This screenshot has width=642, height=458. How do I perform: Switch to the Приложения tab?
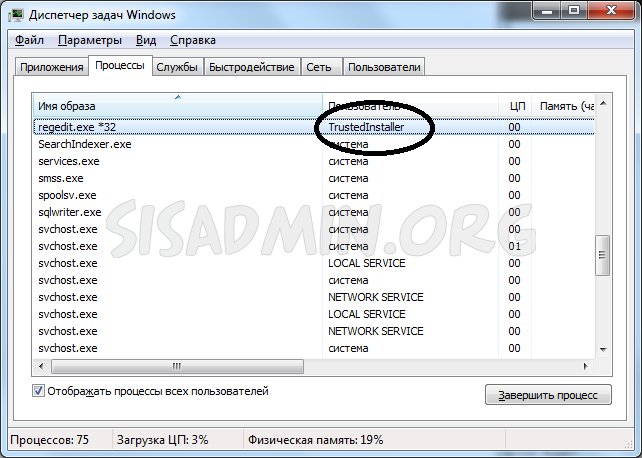pos(50,67)
